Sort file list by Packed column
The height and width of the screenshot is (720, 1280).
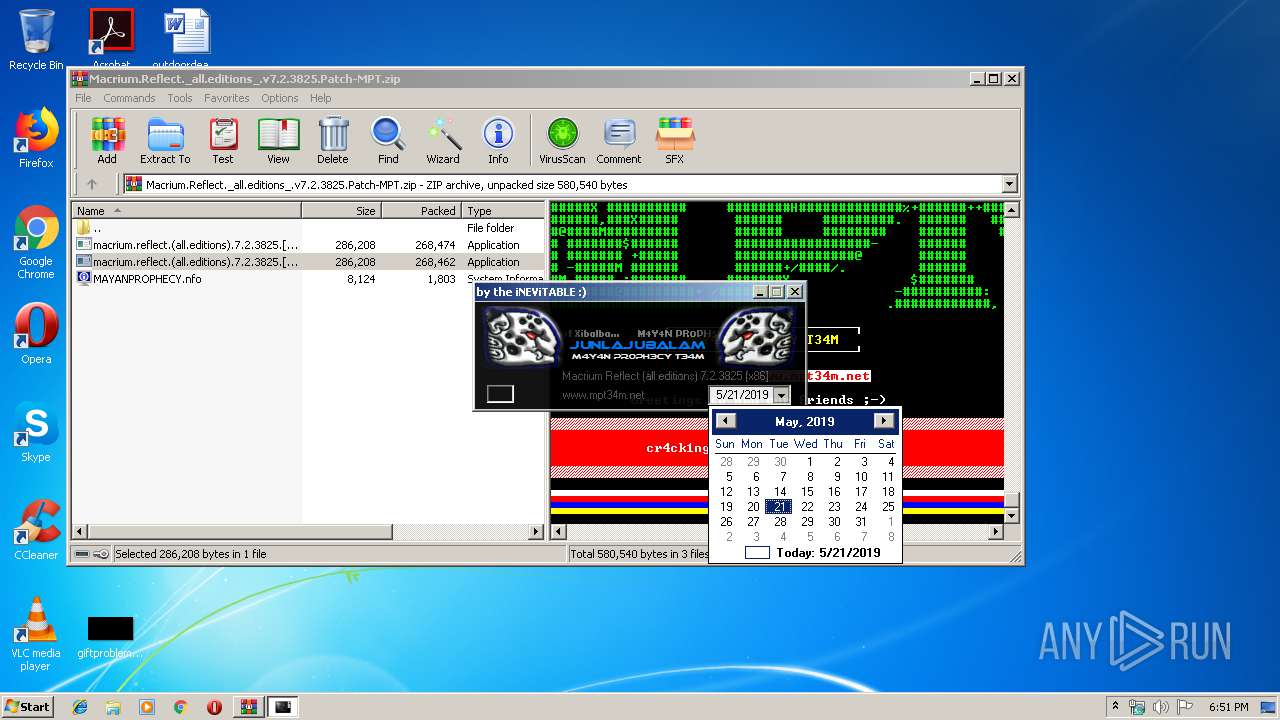(421, 211)
